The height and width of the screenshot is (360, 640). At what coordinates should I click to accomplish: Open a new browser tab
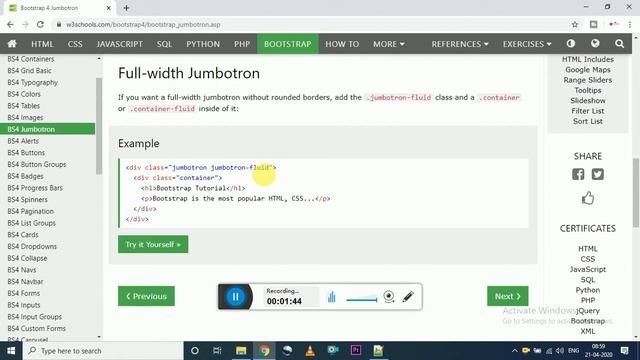click(127, 8)
